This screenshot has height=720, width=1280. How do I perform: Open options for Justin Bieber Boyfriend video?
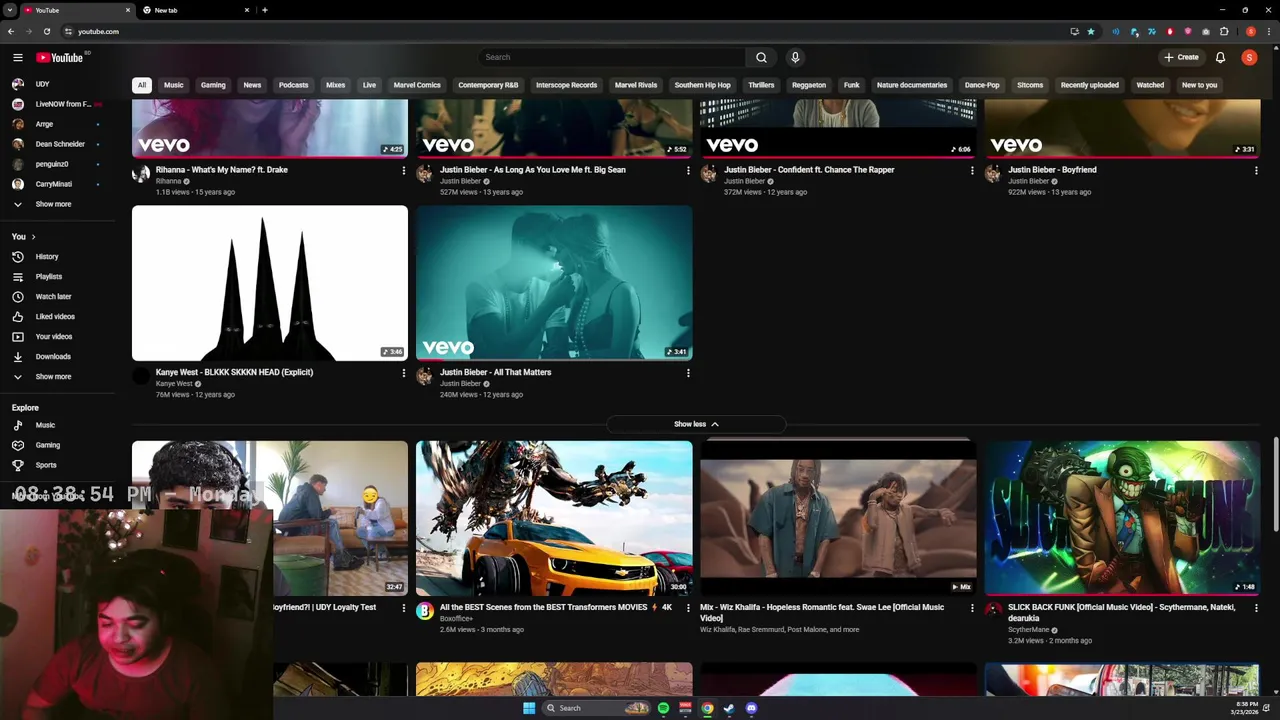click(x=1256, y=171)
